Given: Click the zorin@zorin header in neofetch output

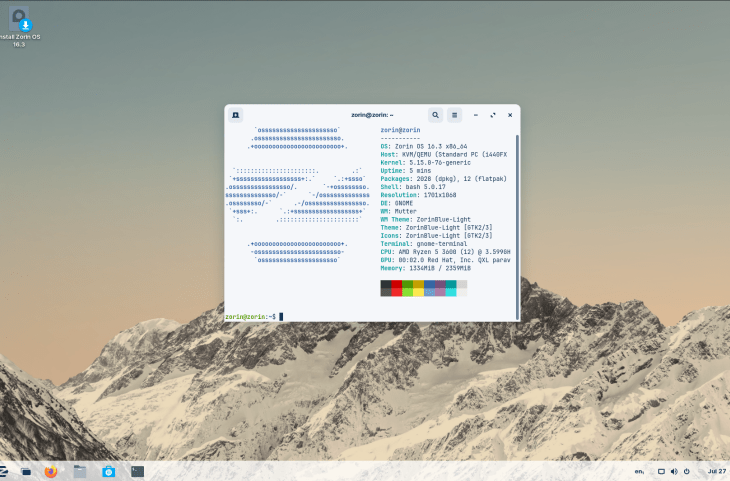Looking at the screenshot, I should click(x=400, y=130).
